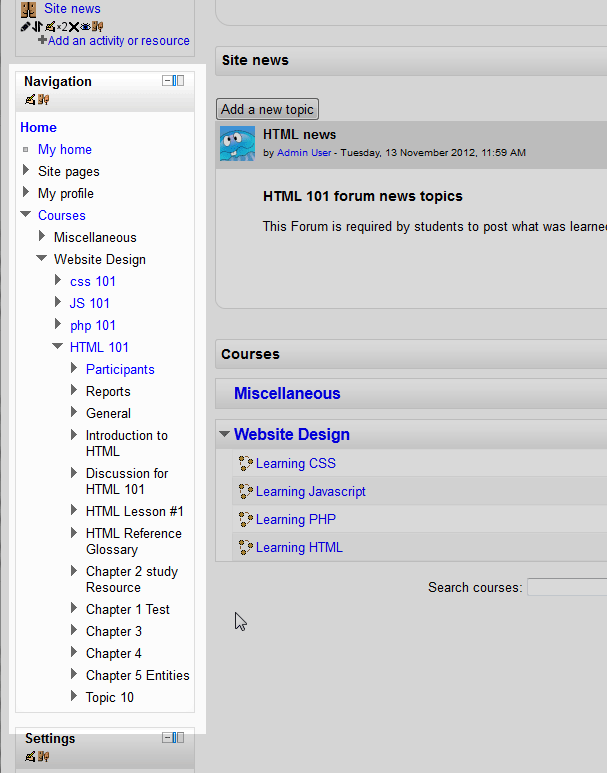Image resolution: width=607 pixels, height=773 pixels.
Task: Click the course icon beside Learning CSS
Action: [x=246, y=463]
